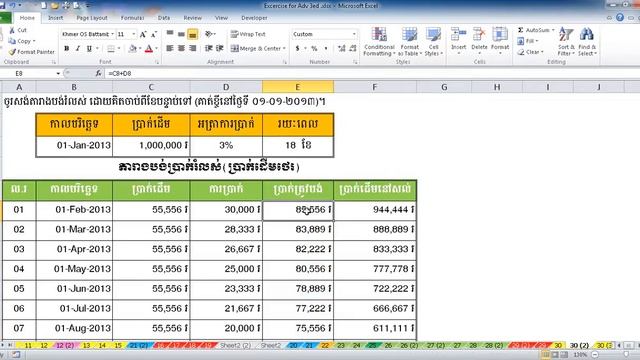Open the Formulas ribbon tab
Image resolution: width=640 pixels, height=360 pixels.
click(x=132, y=18)
